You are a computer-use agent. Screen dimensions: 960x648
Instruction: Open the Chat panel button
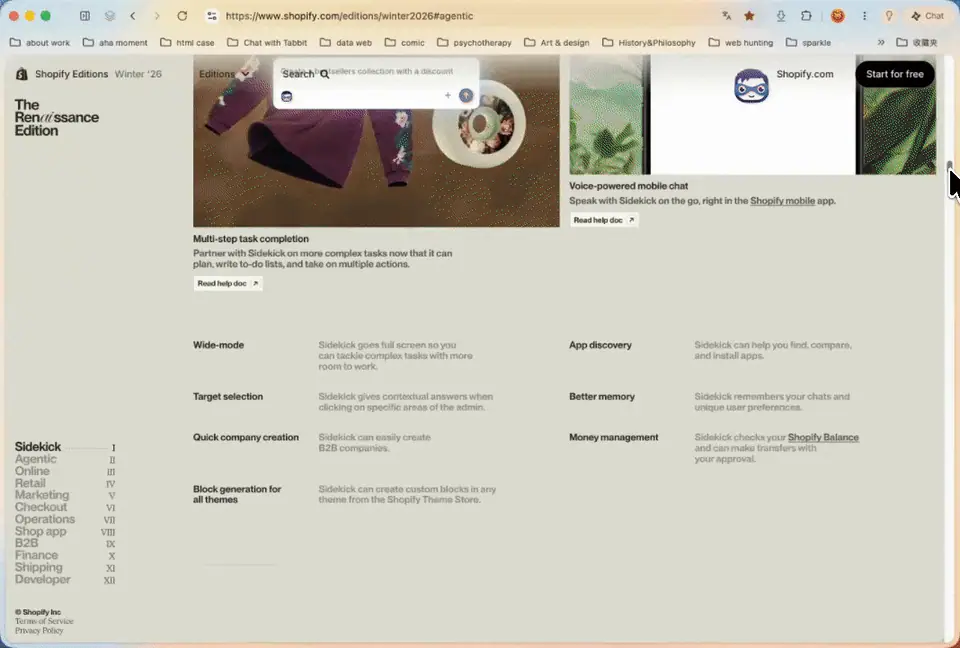[x=927, y=16]
